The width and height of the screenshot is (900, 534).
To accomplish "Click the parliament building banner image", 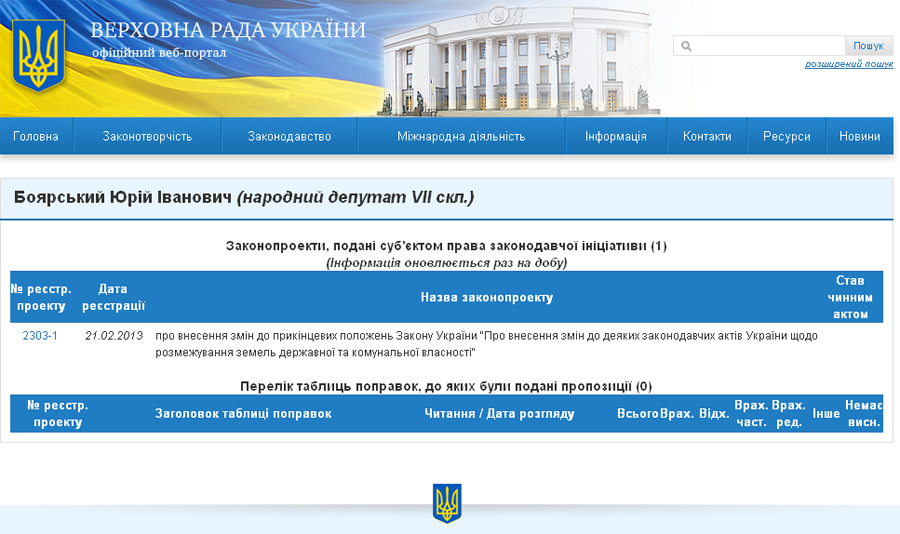I will [519, 60].
